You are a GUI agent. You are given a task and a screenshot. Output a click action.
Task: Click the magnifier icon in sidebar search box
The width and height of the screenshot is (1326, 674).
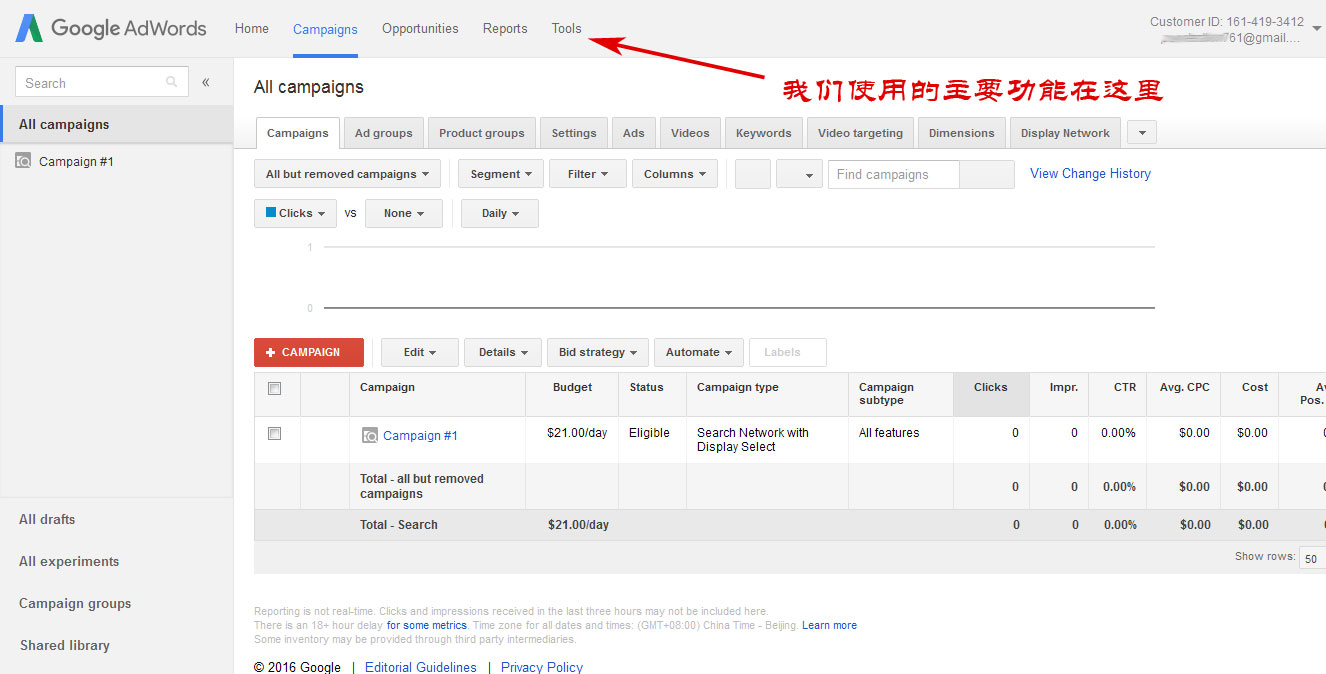point(172,82)
